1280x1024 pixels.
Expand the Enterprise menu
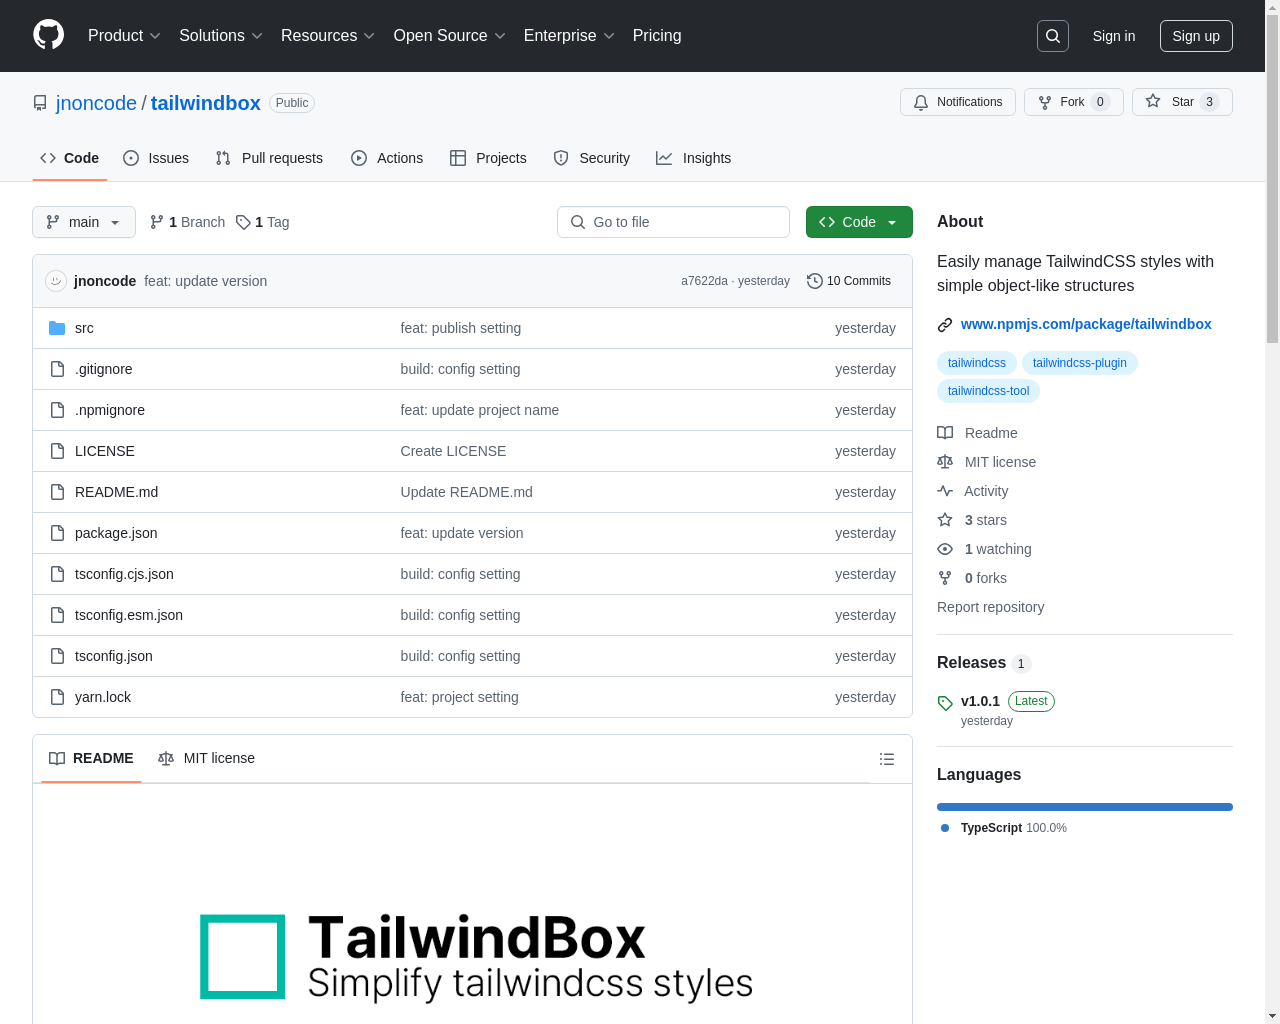[x=569, y=36]
